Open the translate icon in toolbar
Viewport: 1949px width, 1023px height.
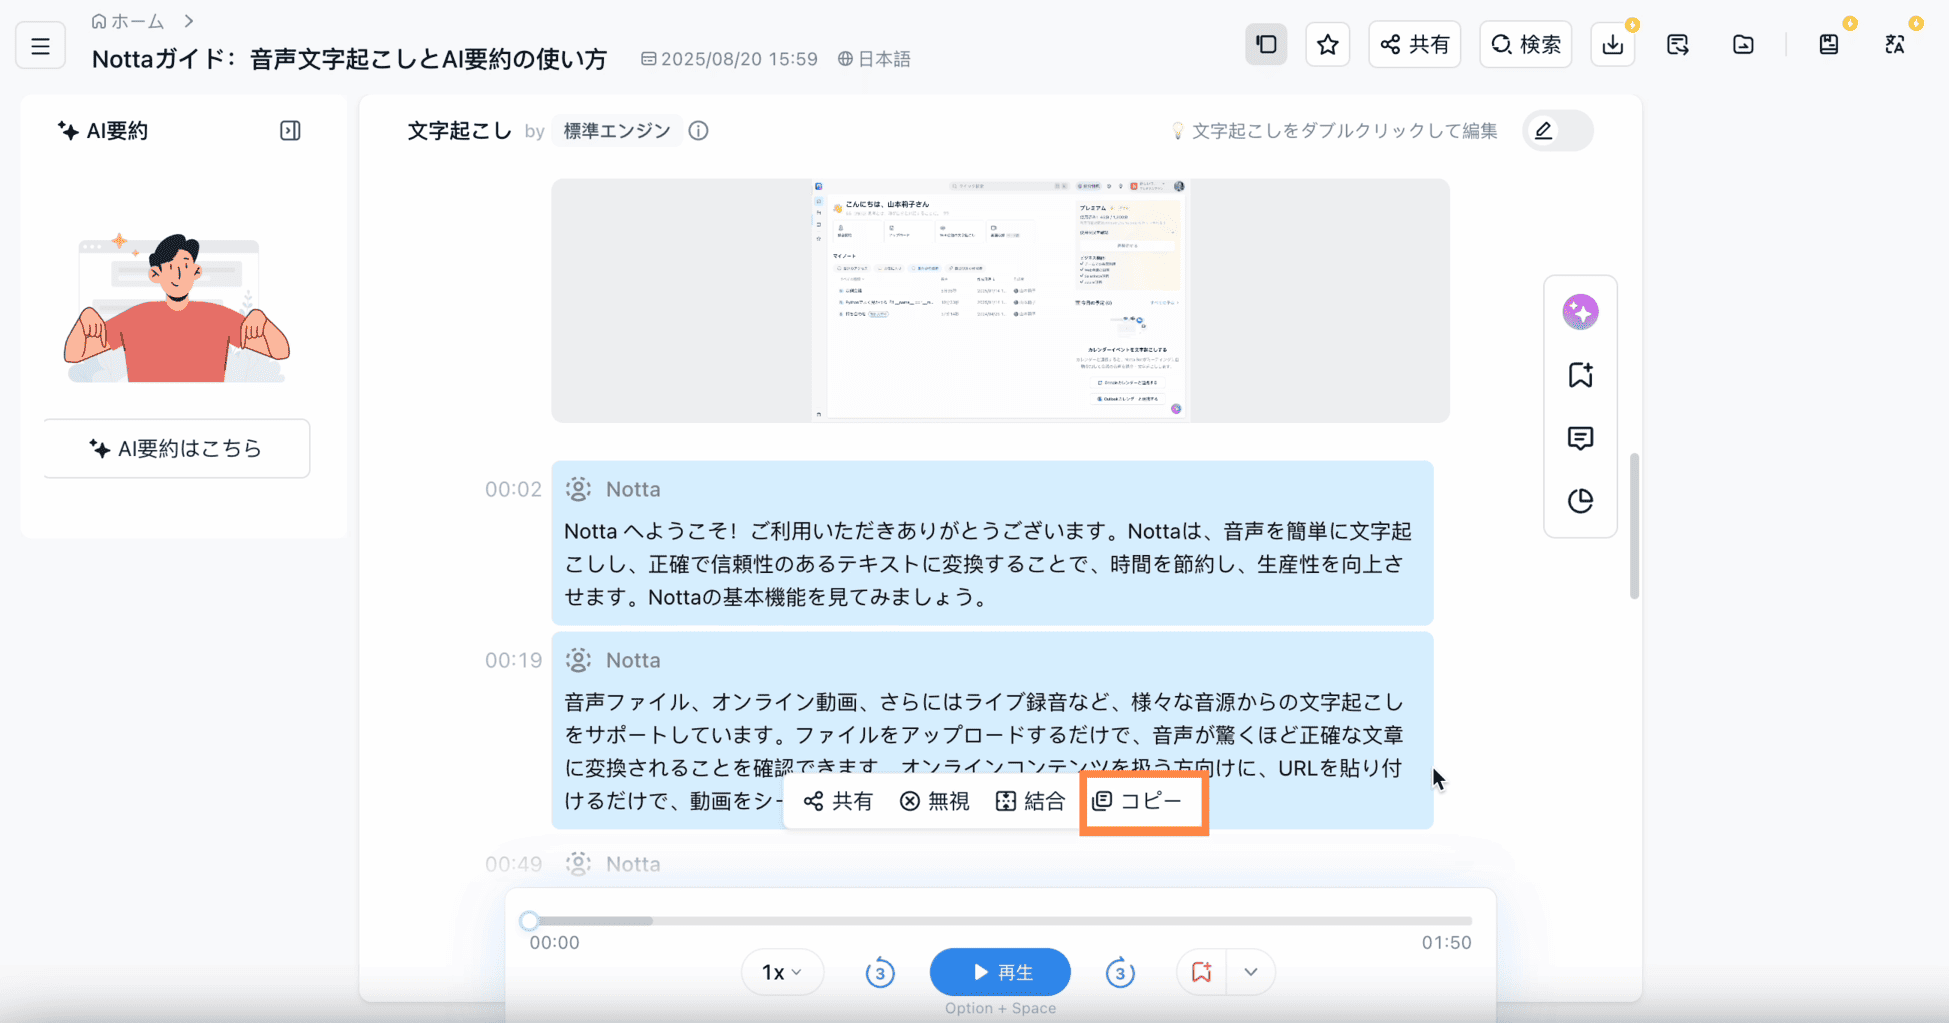point(1894,45)
